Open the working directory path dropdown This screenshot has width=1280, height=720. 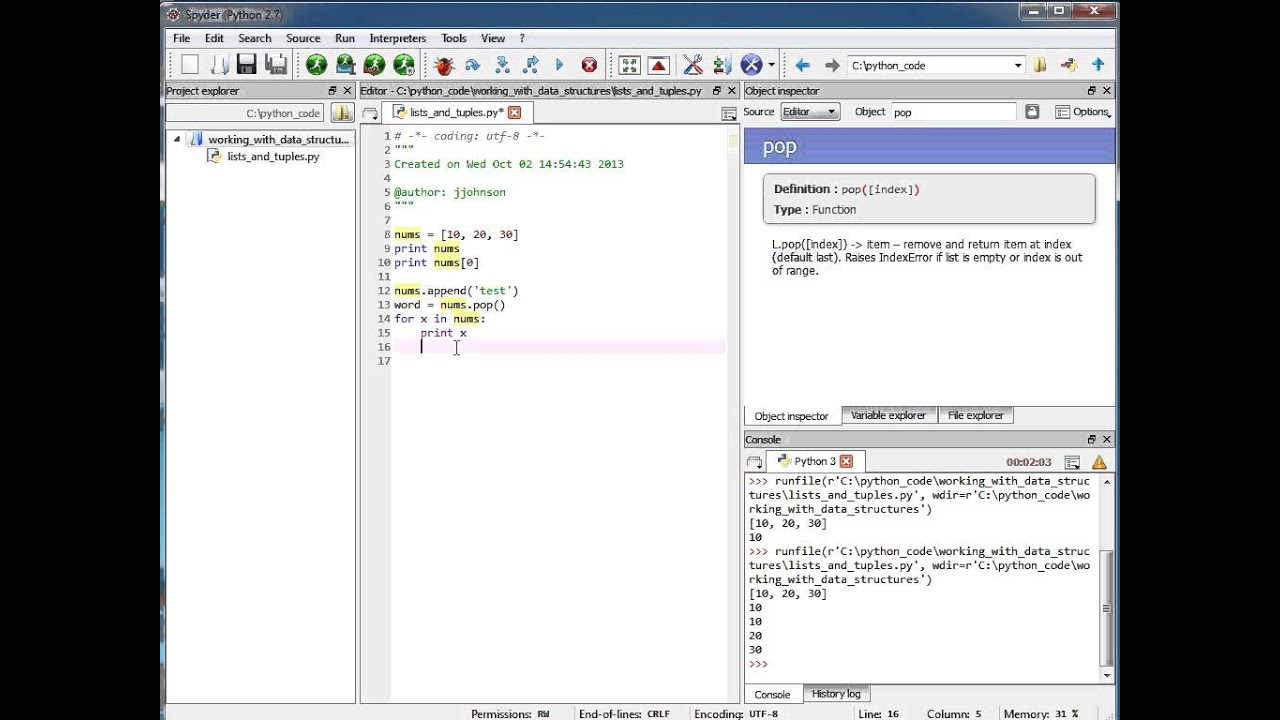pyautogui.click(x=1018, y=65)
